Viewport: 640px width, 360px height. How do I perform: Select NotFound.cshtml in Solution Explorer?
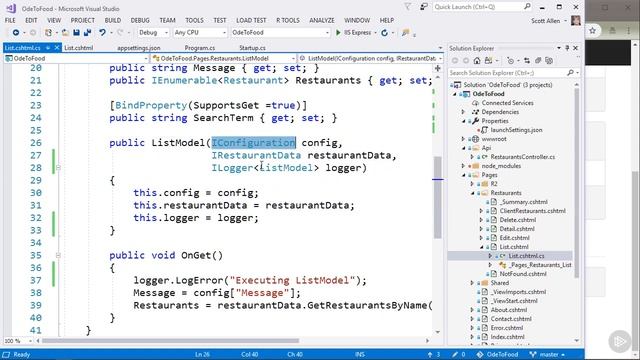523,274
